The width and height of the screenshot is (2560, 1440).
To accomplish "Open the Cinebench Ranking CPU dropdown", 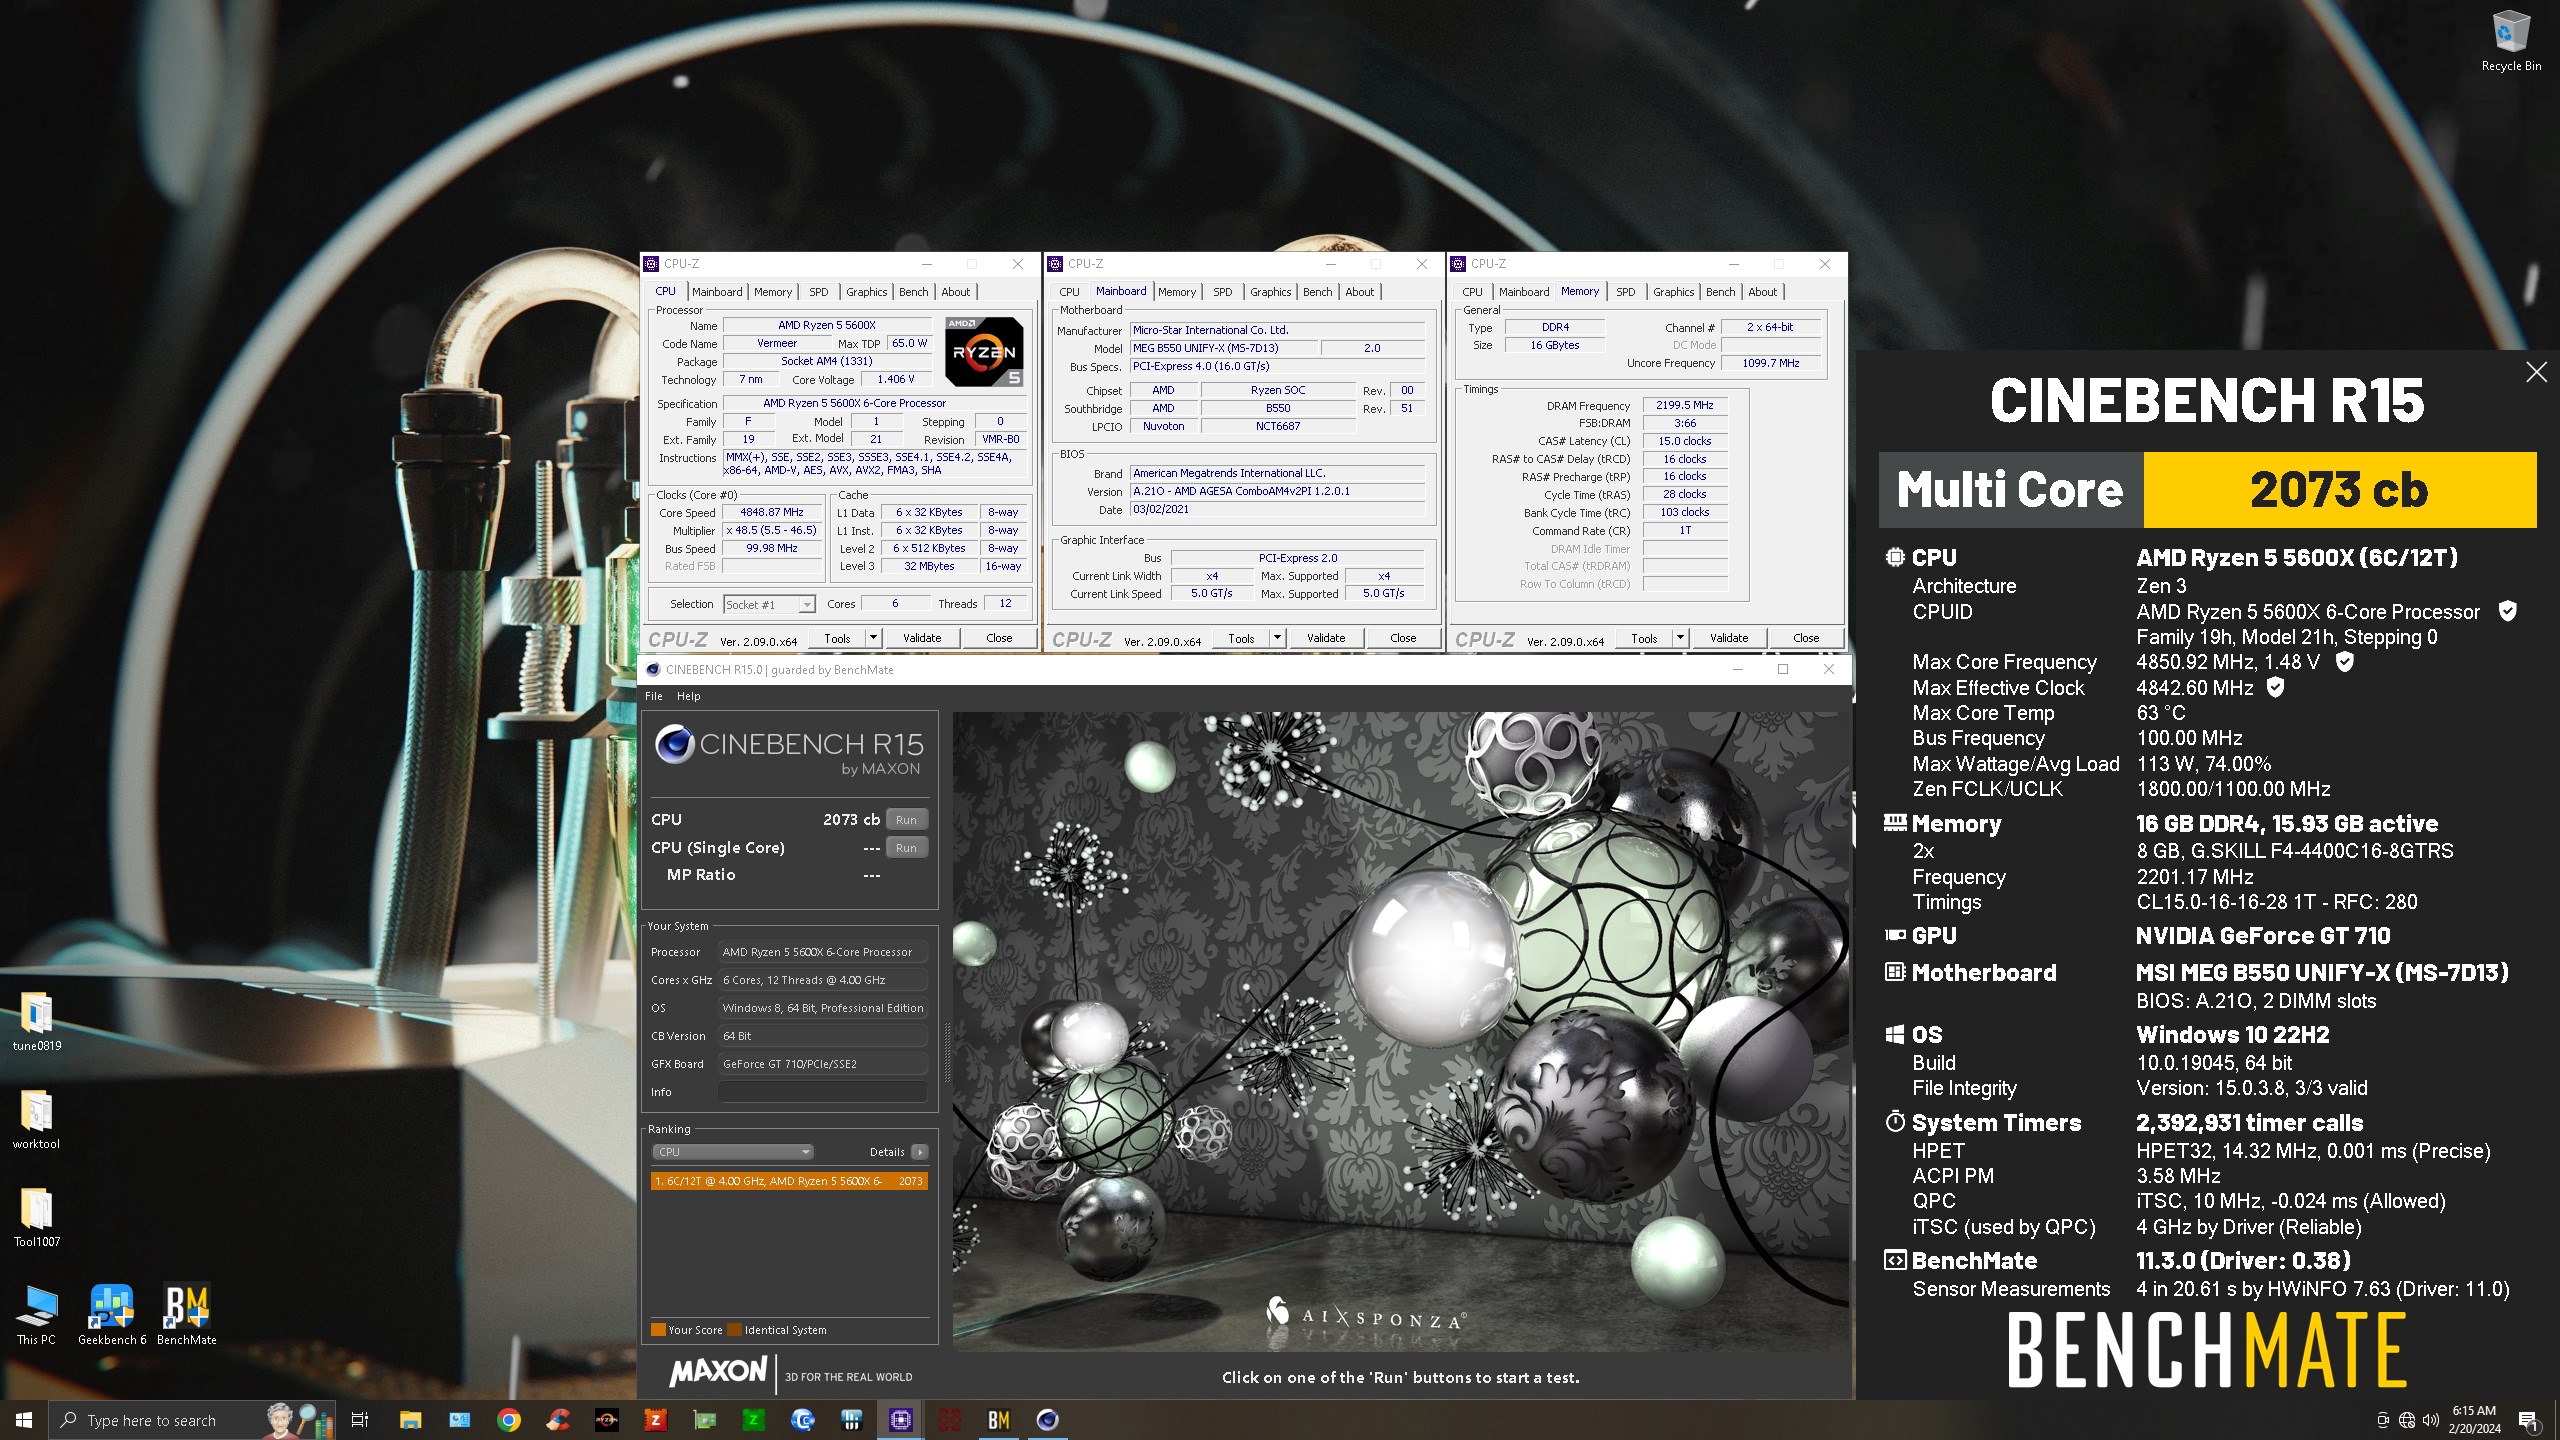I will click(x=733, y=1152).
